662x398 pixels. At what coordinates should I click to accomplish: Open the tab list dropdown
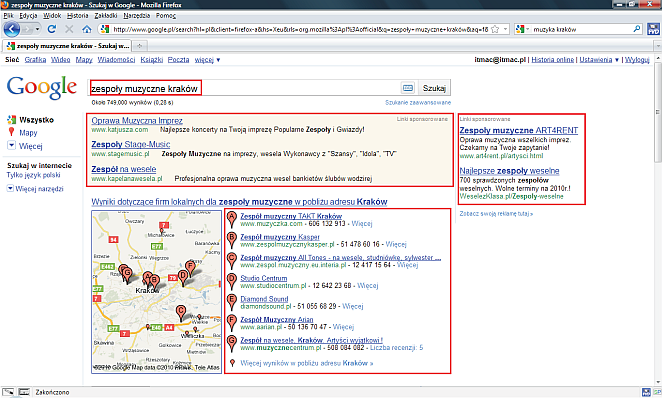(657, 46)
